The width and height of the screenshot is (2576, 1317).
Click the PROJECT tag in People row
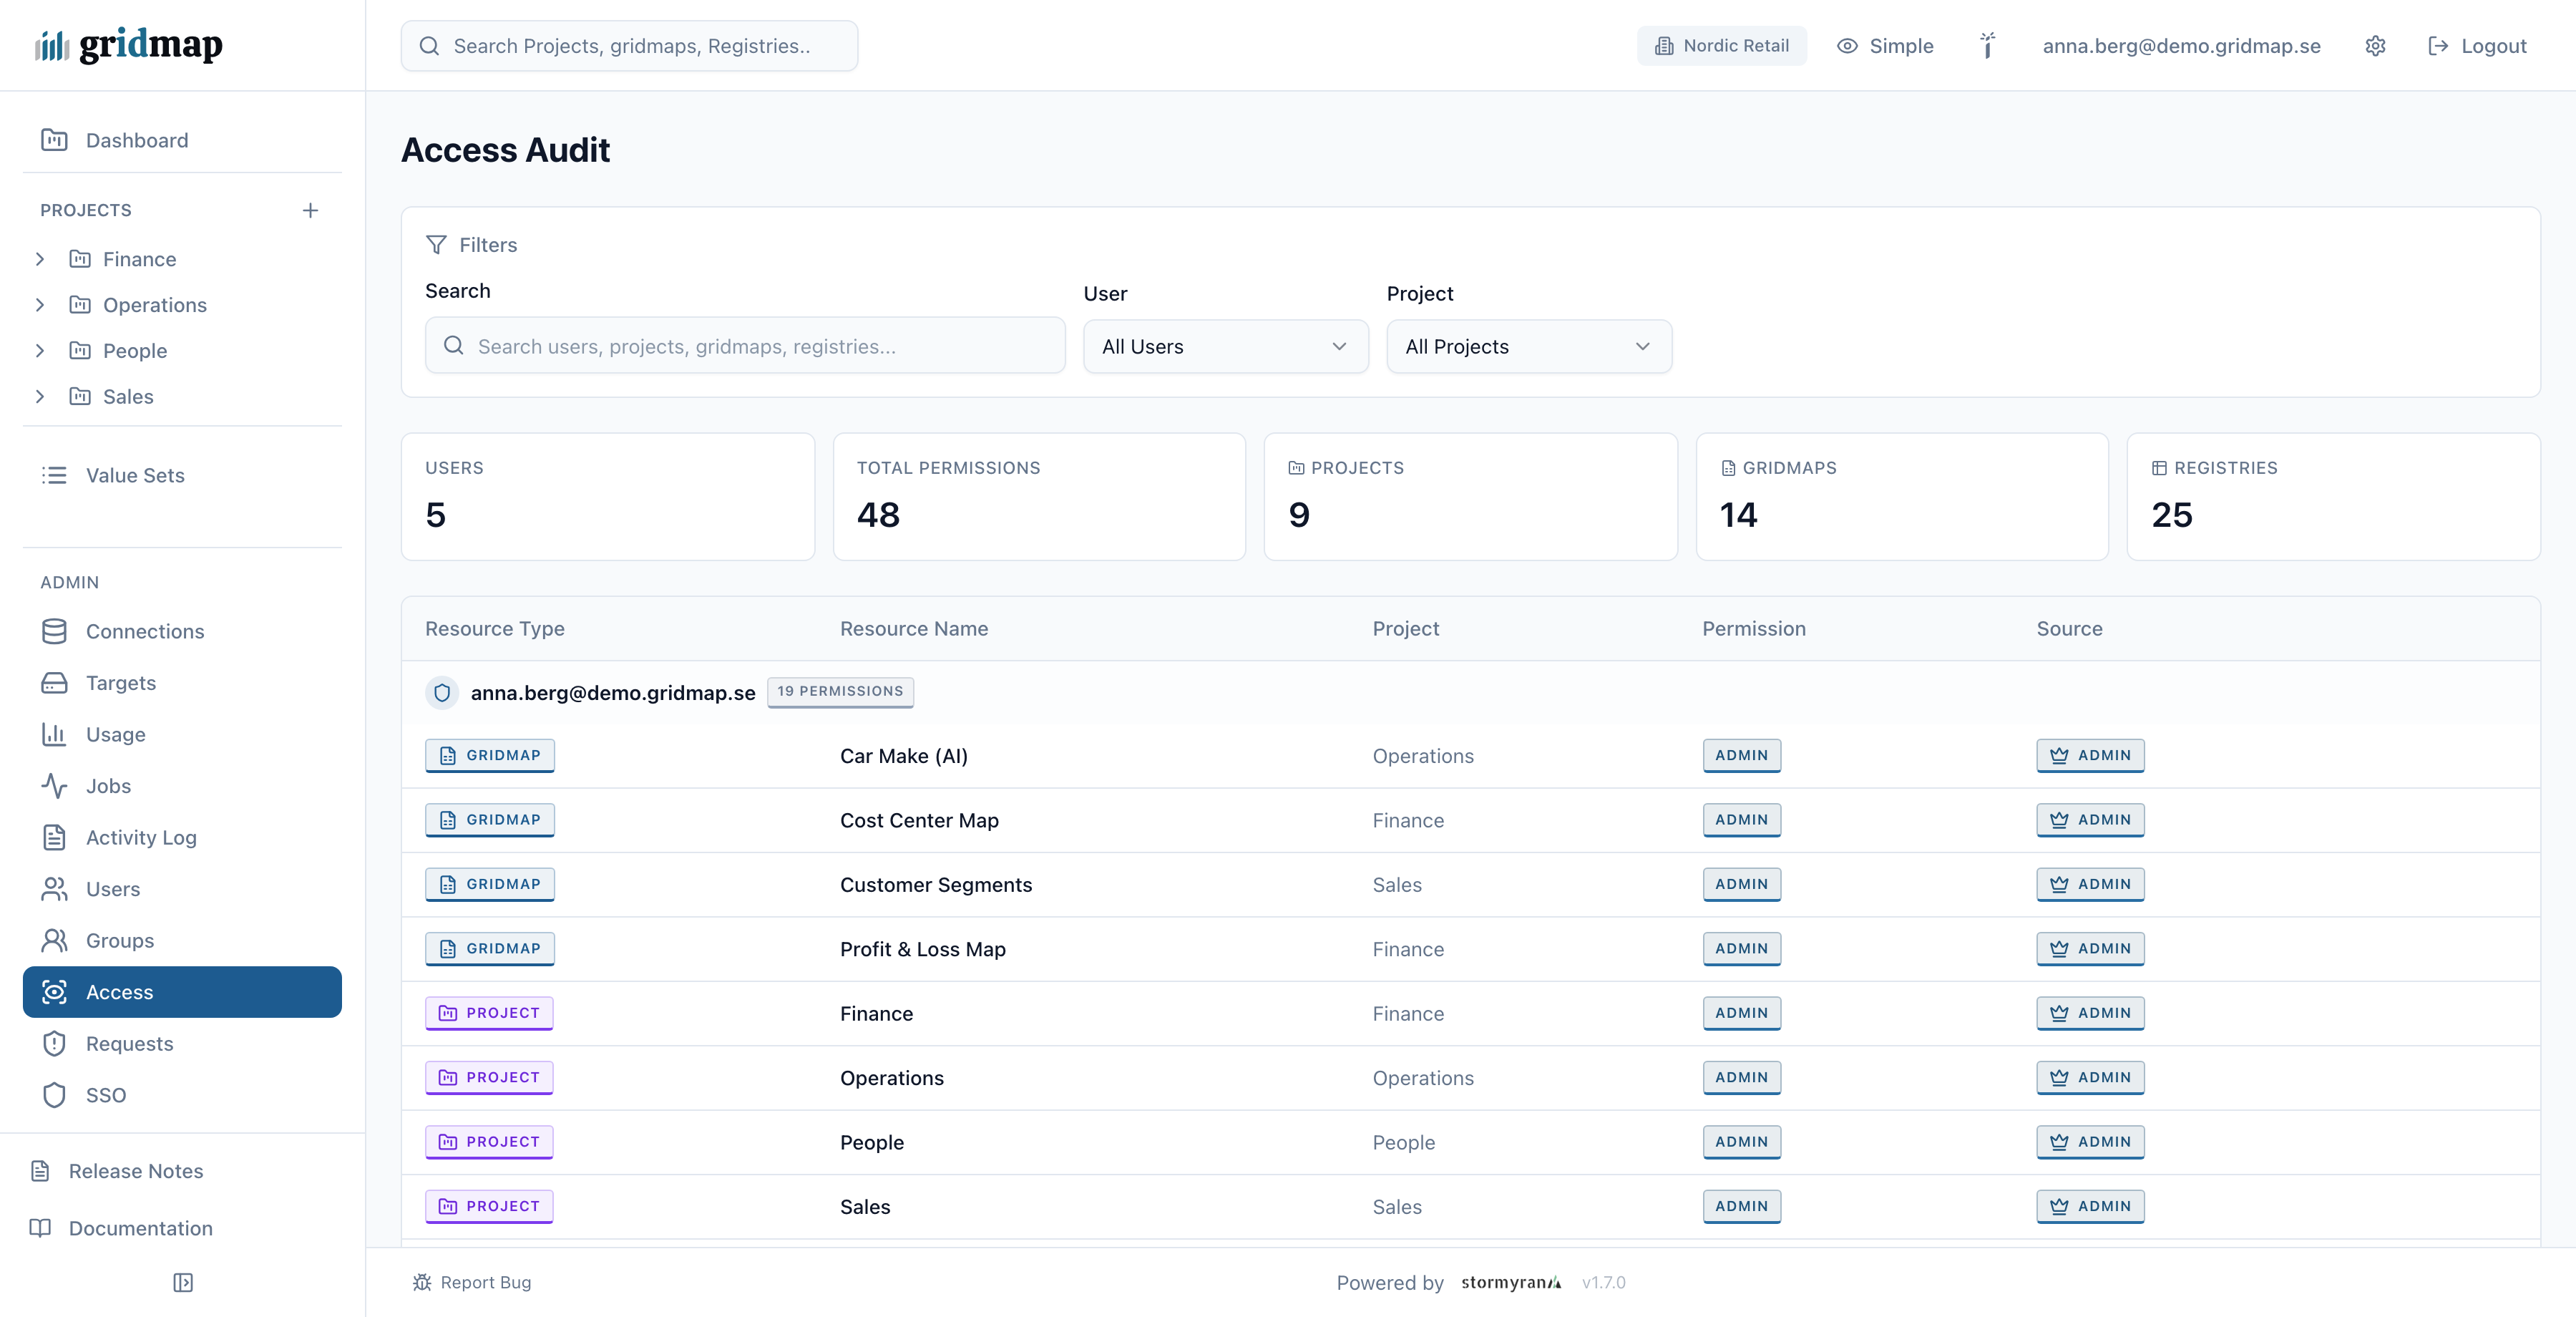pos(489,1142)
